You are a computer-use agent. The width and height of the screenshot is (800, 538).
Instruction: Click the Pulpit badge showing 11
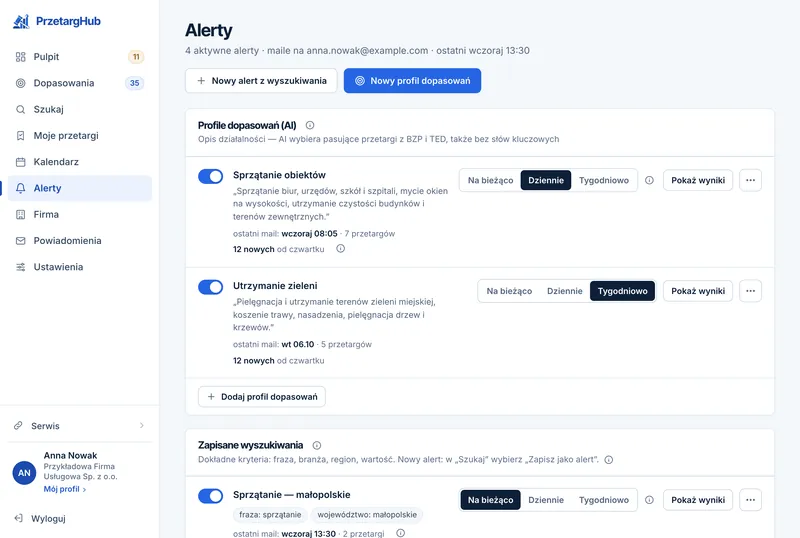click(136, 57)
